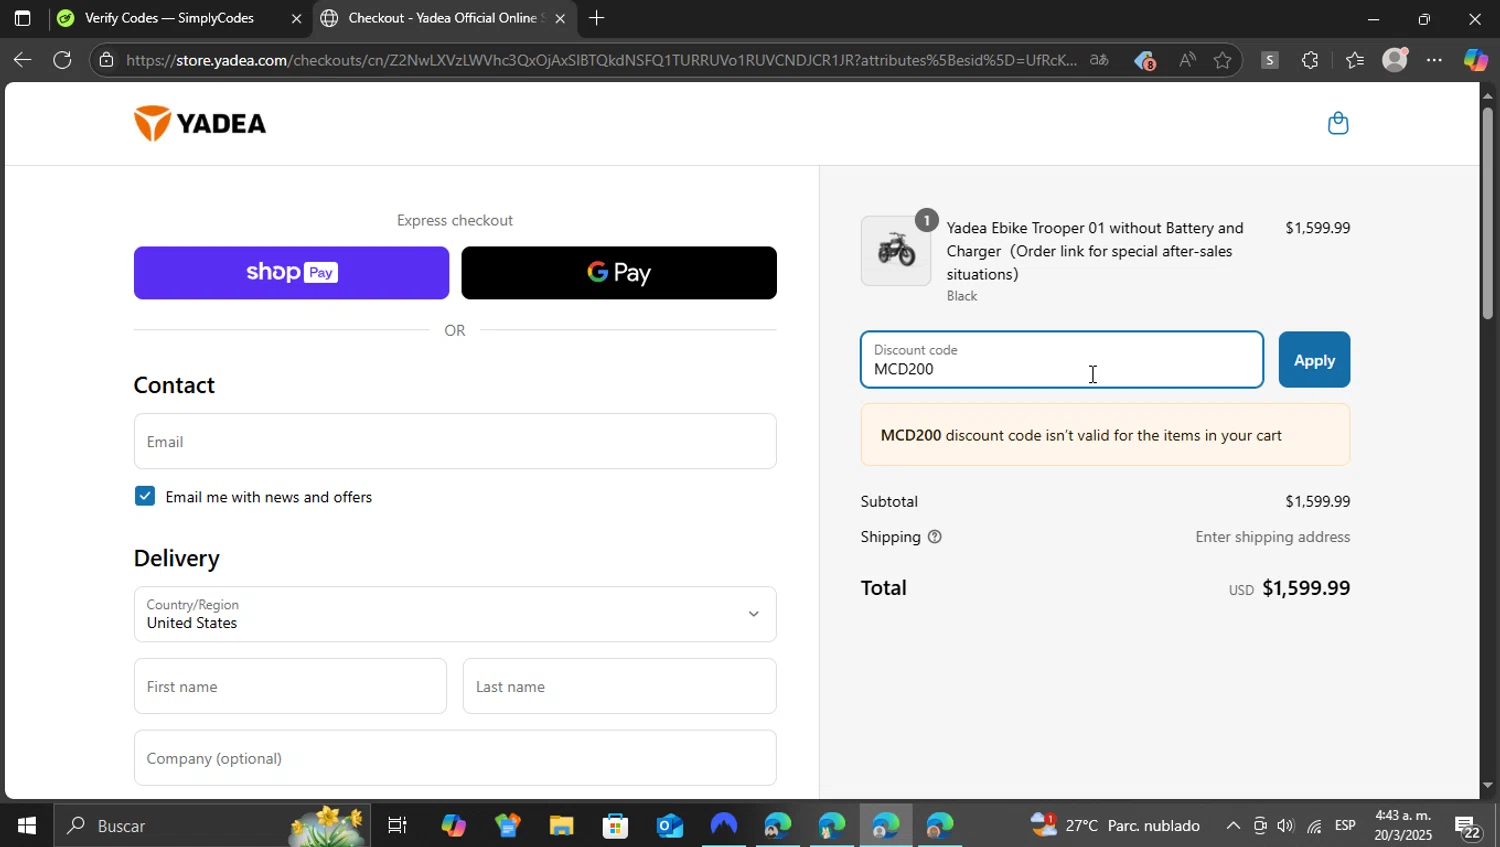Go back to the previous page
The image size is (1500, 847).
point(22,60)
